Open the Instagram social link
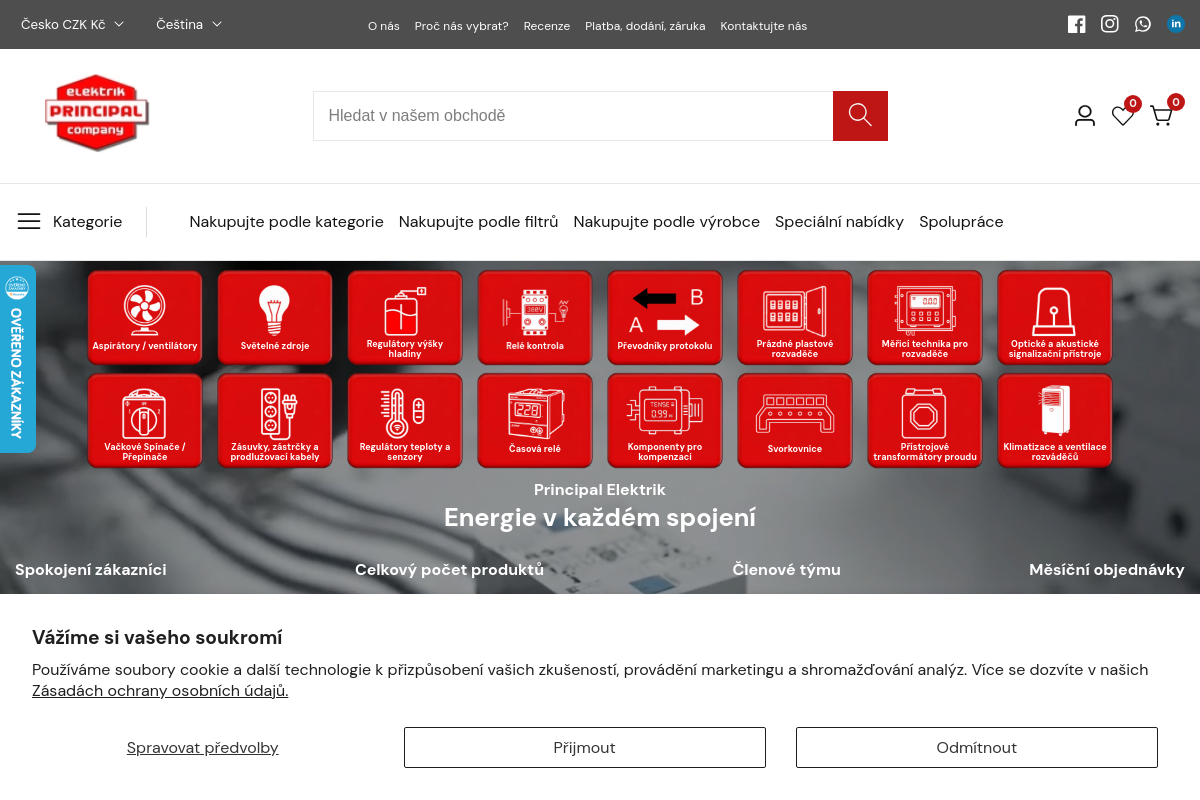This screenshot has height=800, width=1200. (1109, 24)
